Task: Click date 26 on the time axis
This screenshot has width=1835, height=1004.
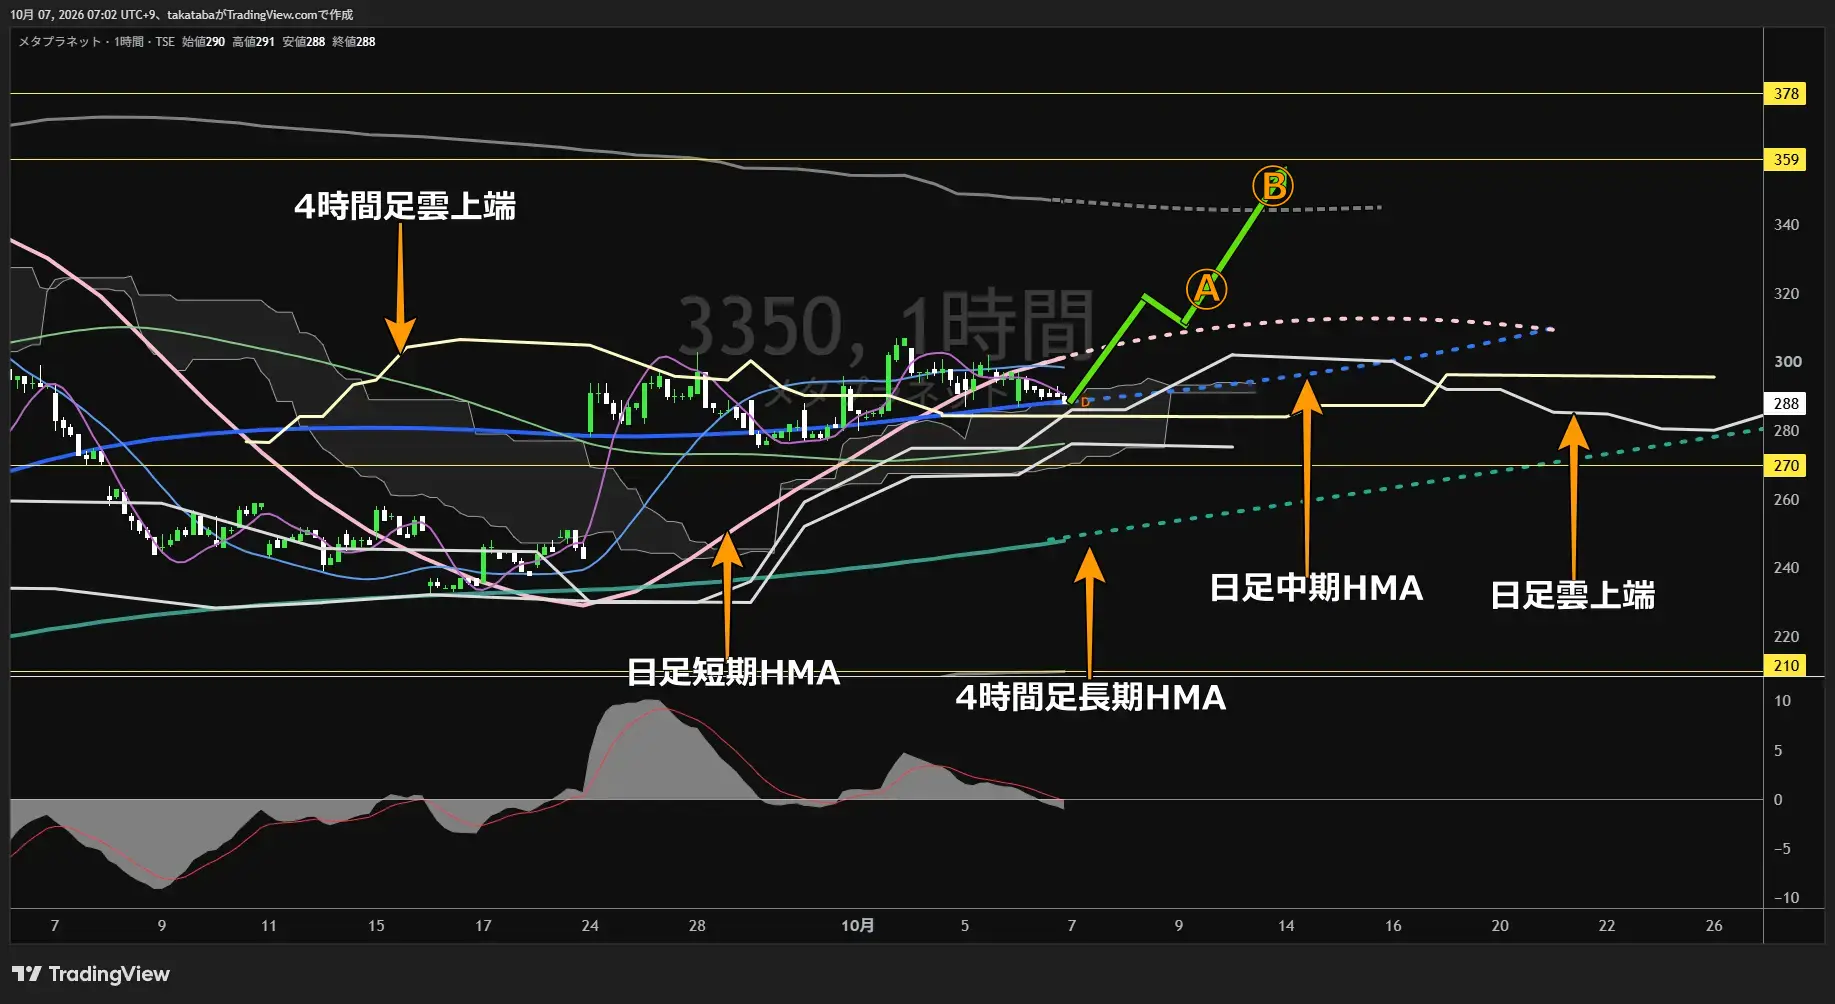Action: tap(1714, 926)
